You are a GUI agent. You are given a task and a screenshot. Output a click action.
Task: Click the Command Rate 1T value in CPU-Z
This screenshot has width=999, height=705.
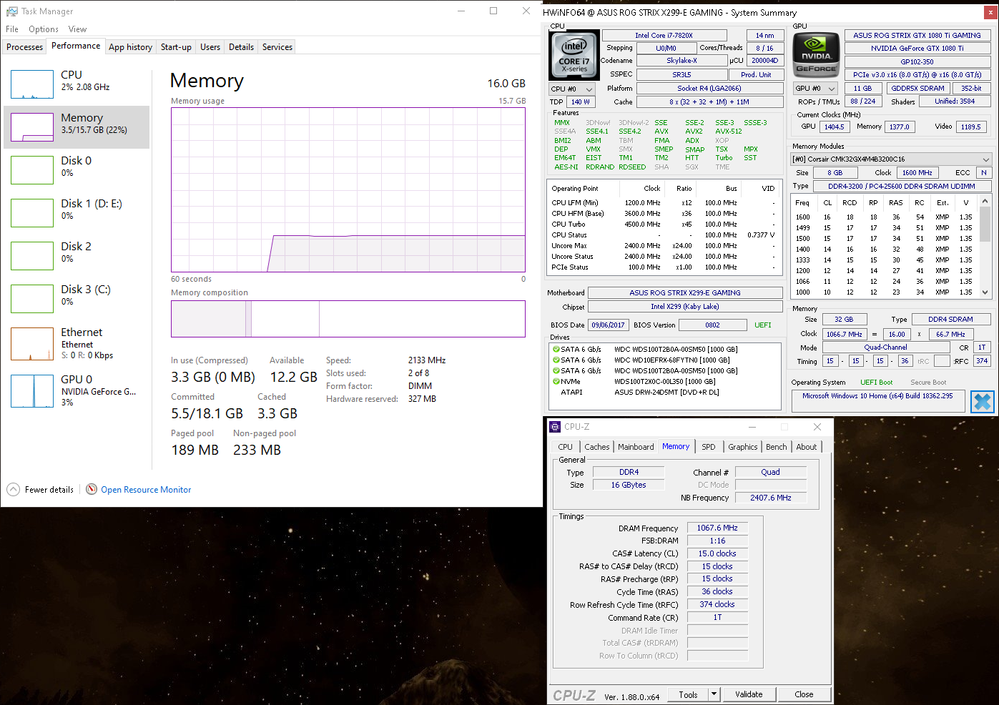[717, 617]
